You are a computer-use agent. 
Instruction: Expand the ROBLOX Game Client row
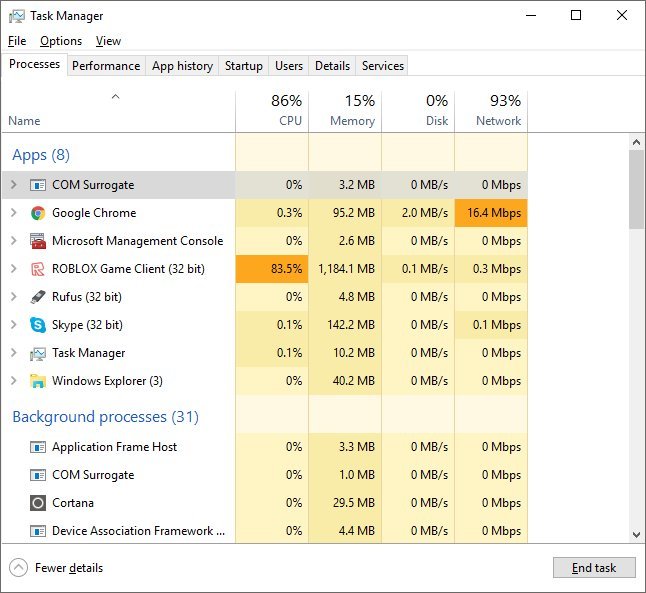tap(14, 269)
